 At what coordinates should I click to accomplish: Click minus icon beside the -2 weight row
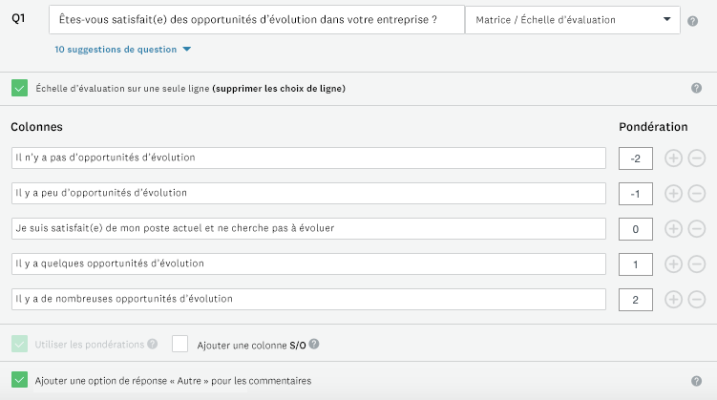(697, 158)
